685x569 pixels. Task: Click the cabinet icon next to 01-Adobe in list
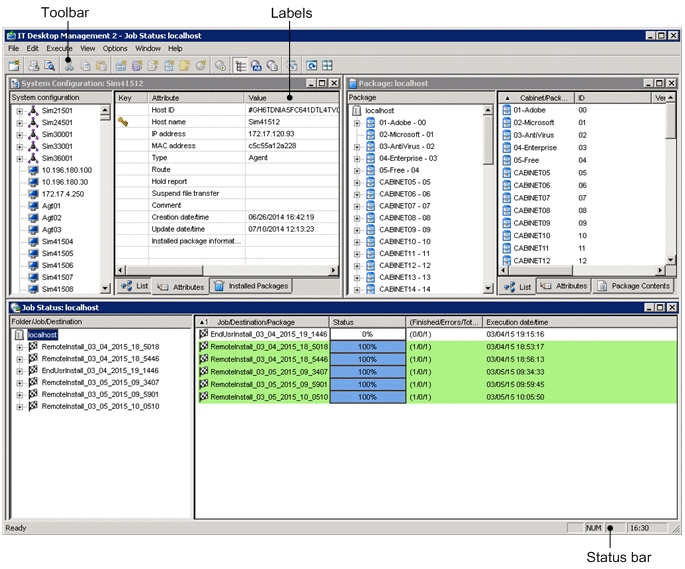click(506, 111)
